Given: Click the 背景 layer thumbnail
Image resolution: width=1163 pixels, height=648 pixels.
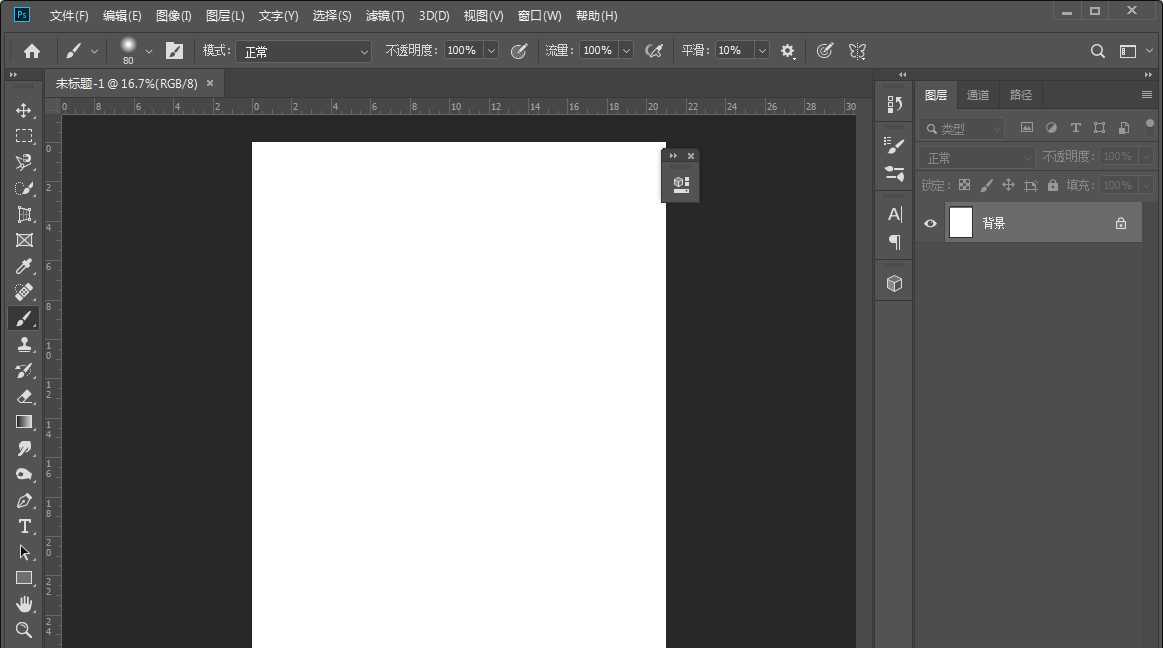Looking at the screenshot, I should click(x=960, y=223).
